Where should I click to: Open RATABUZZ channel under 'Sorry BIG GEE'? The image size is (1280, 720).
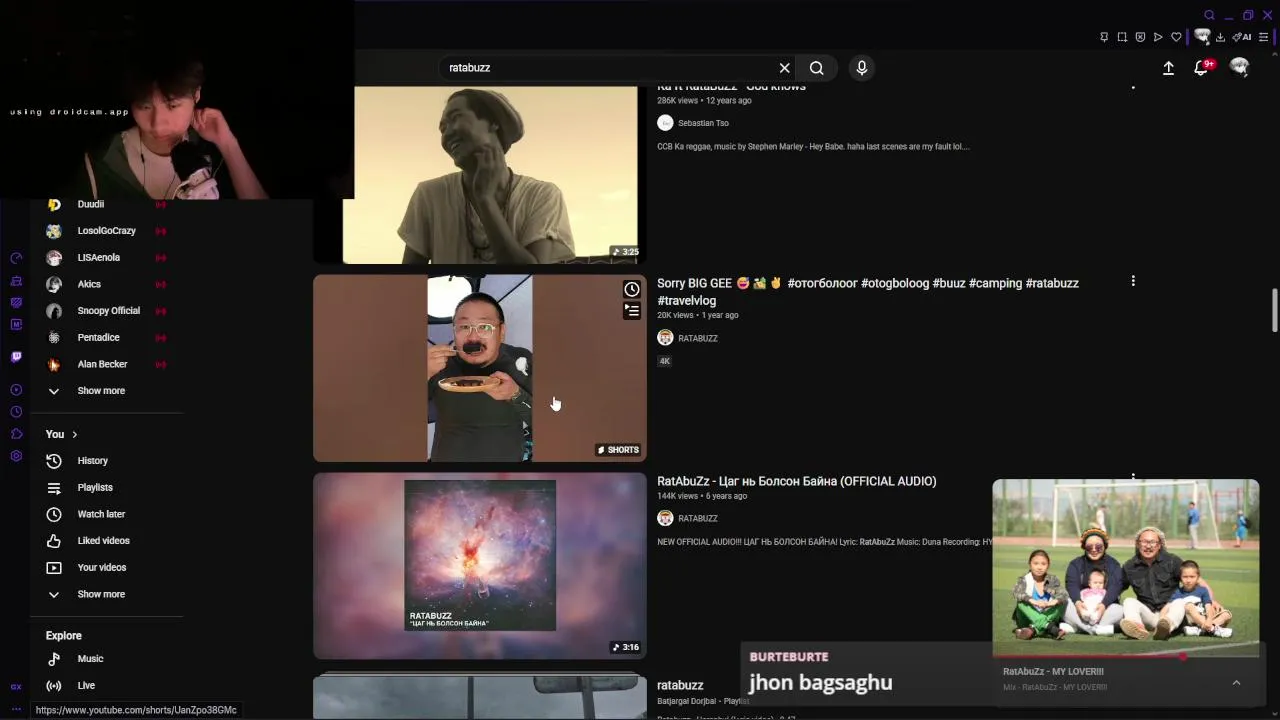697,338
